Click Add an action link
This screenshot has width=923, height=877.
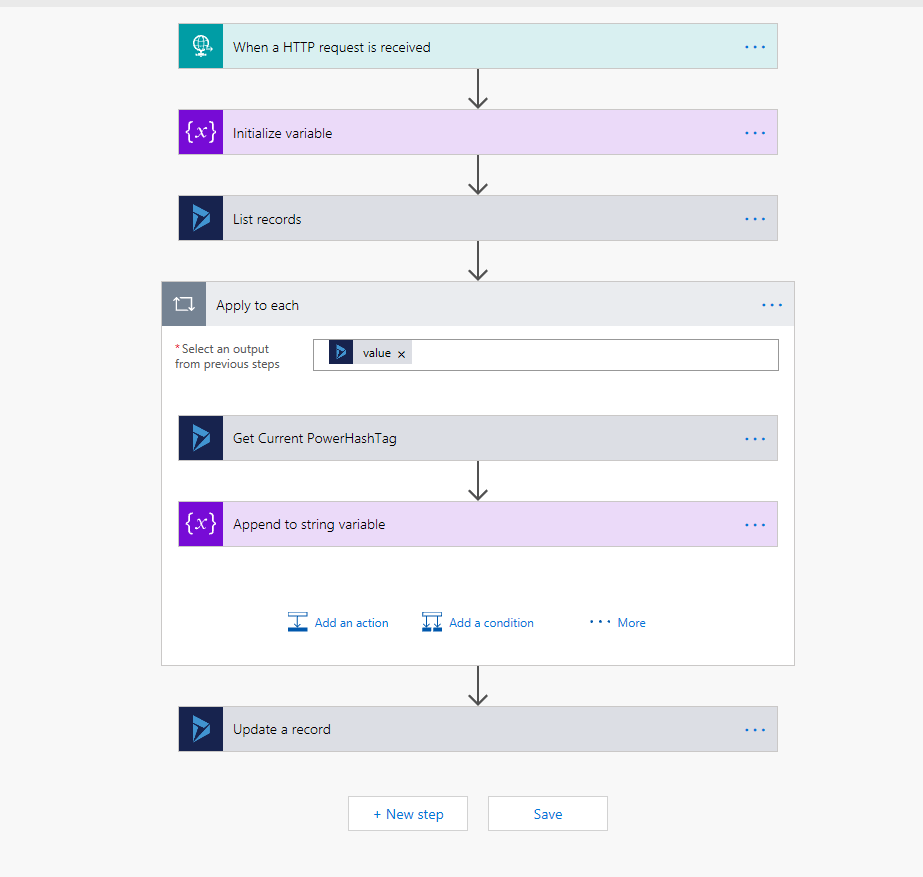339,623
